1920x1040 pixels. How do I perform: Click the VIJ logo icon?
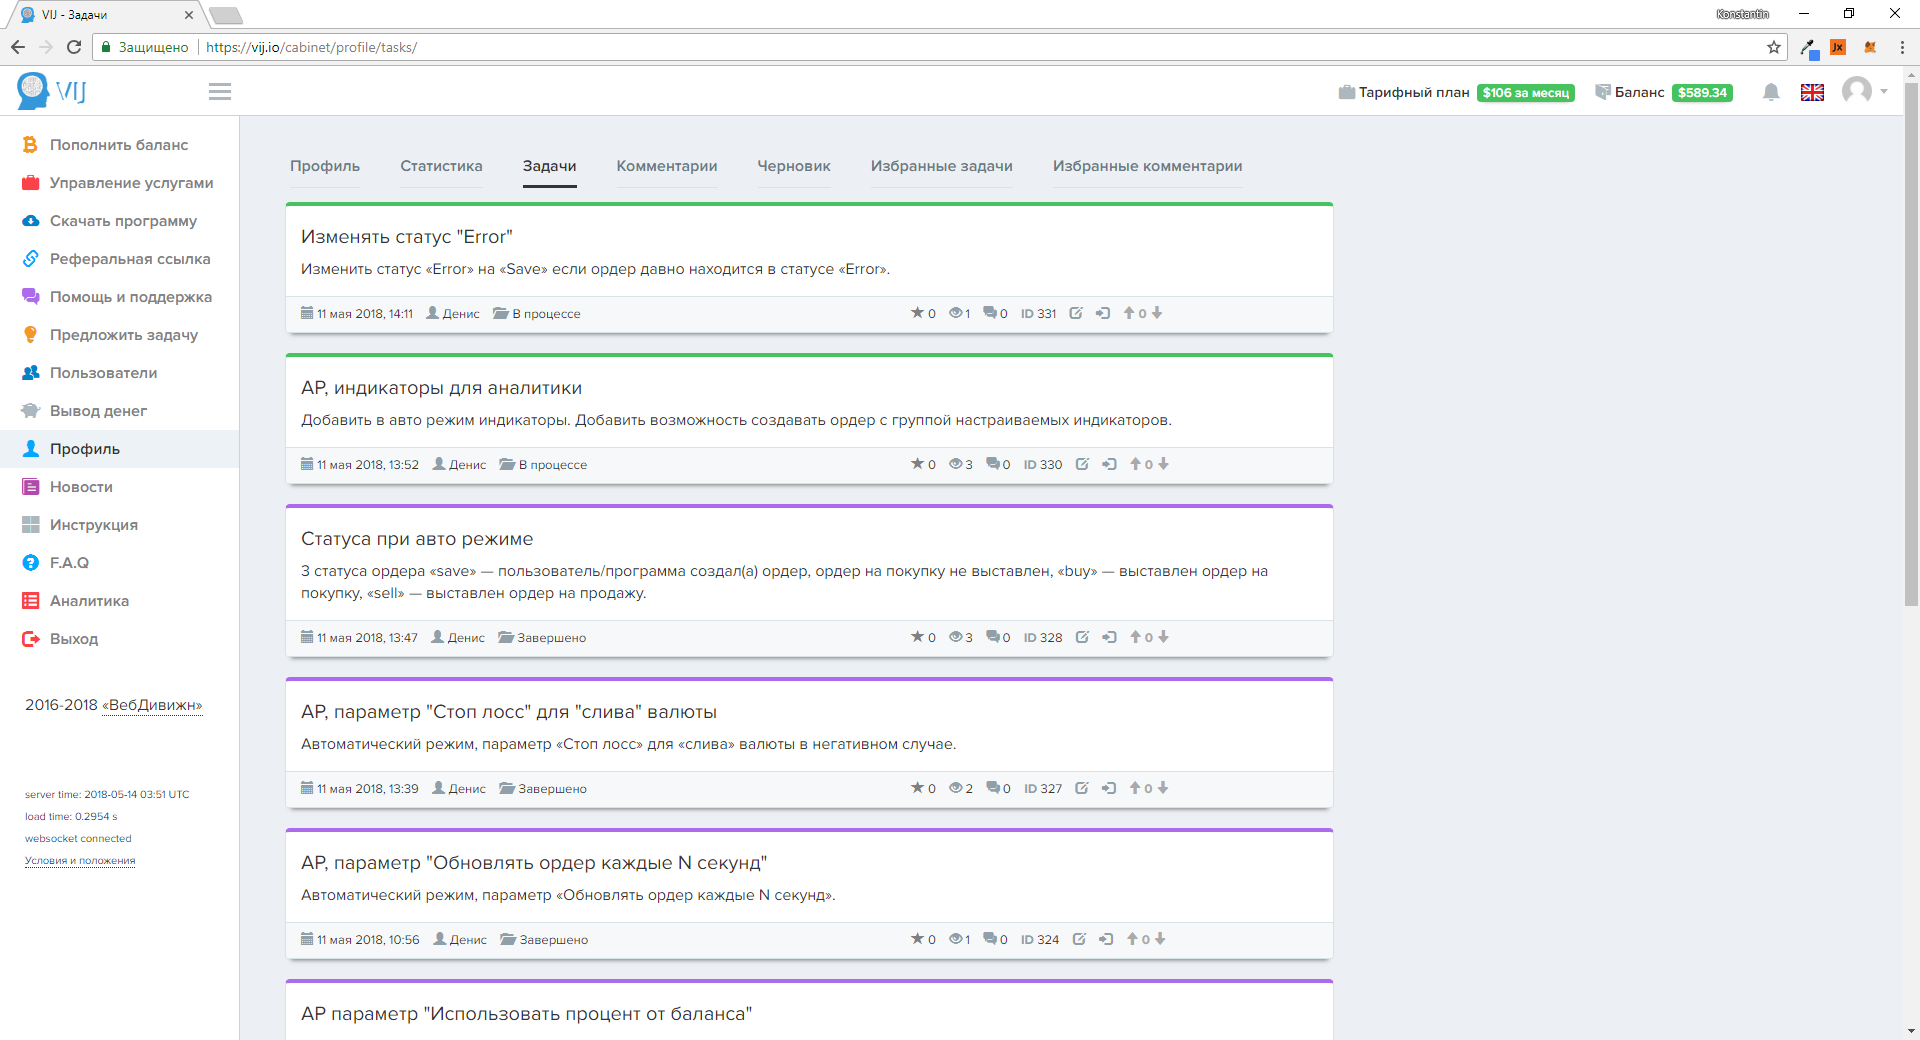tap(33, 91)
